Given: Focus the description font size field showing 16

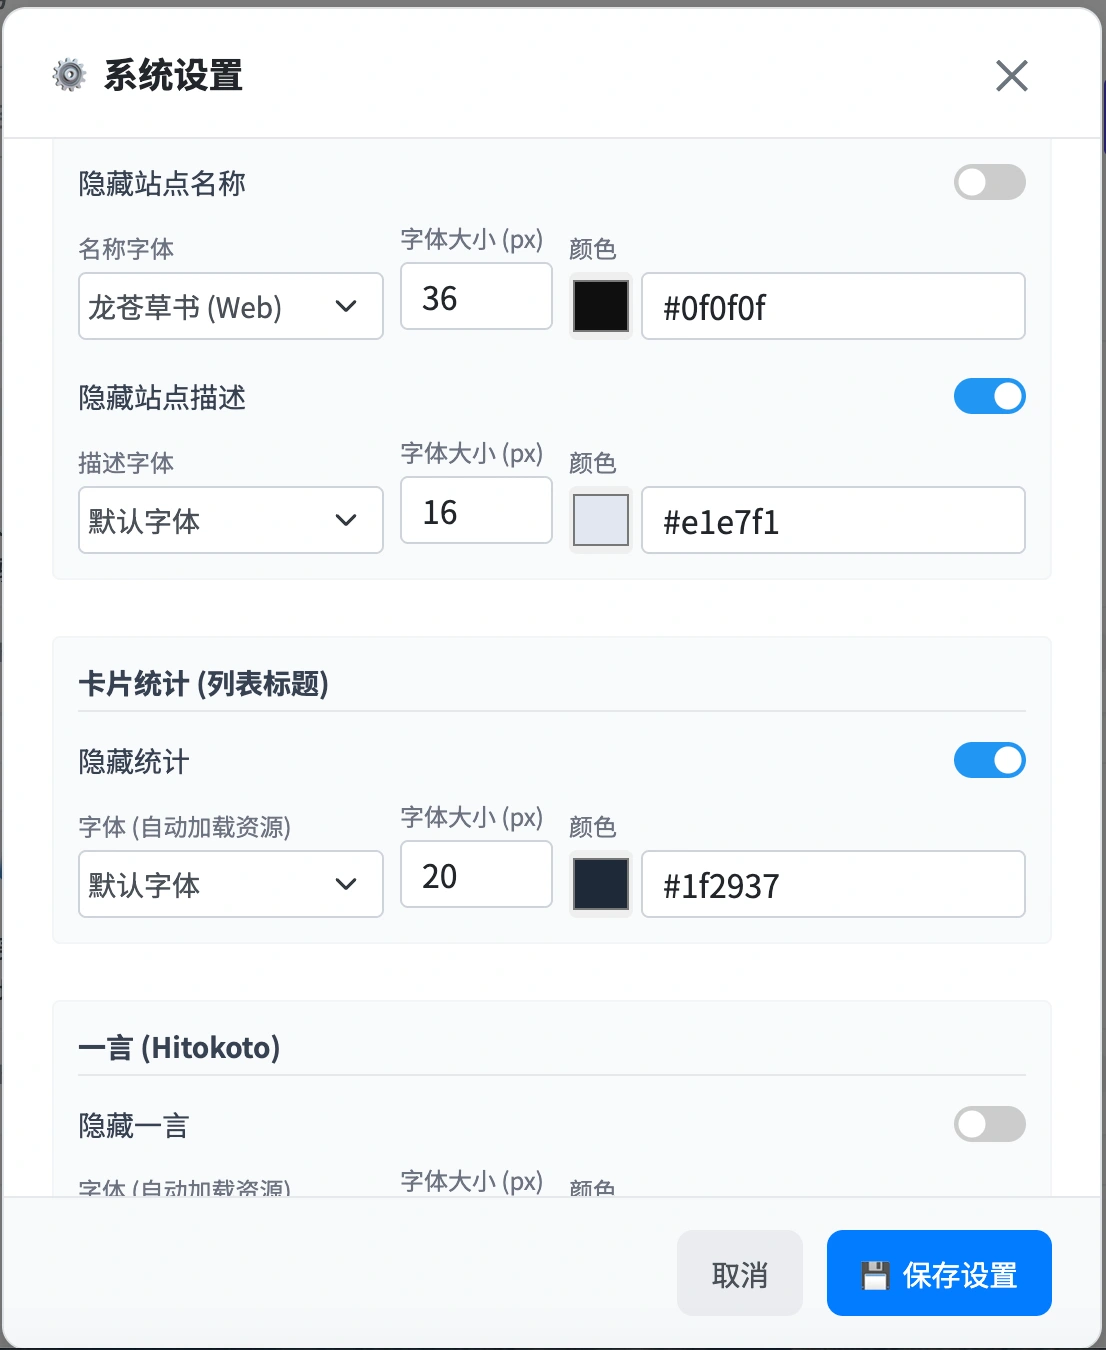Looking at the screenshot, I should point(476,511).
